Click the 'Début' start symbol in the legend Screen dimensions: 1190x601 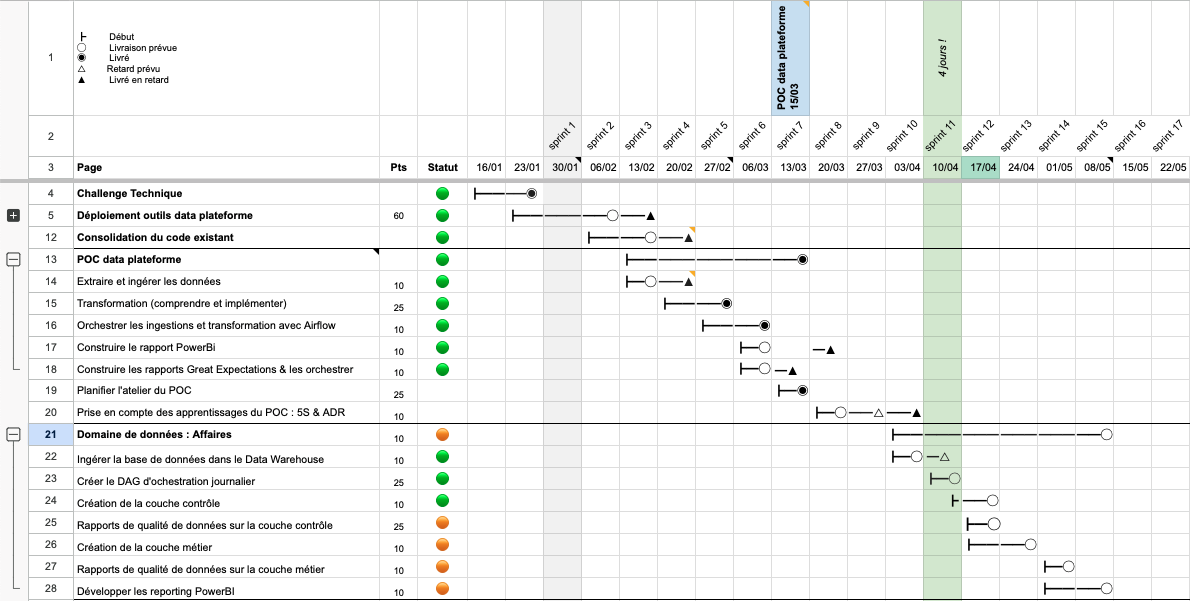(x=80, y=36)
